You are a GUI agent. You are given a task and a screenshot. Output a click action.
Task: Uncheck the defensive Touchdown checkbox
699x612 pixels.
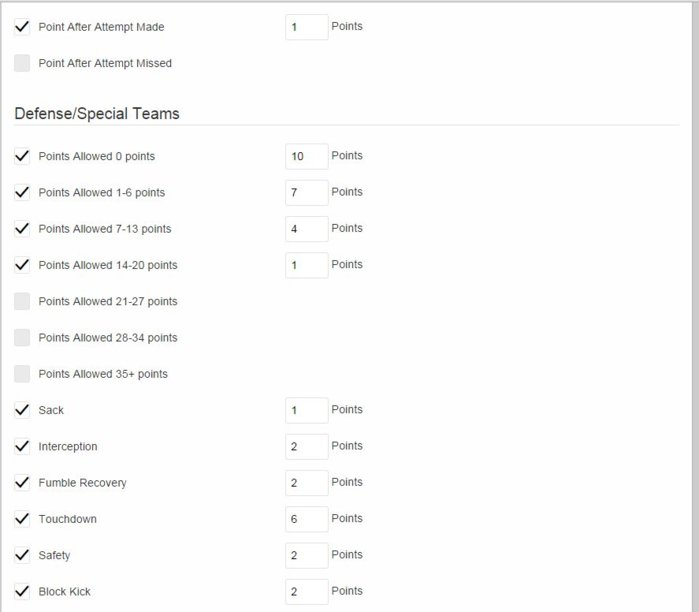pos(22,519)
